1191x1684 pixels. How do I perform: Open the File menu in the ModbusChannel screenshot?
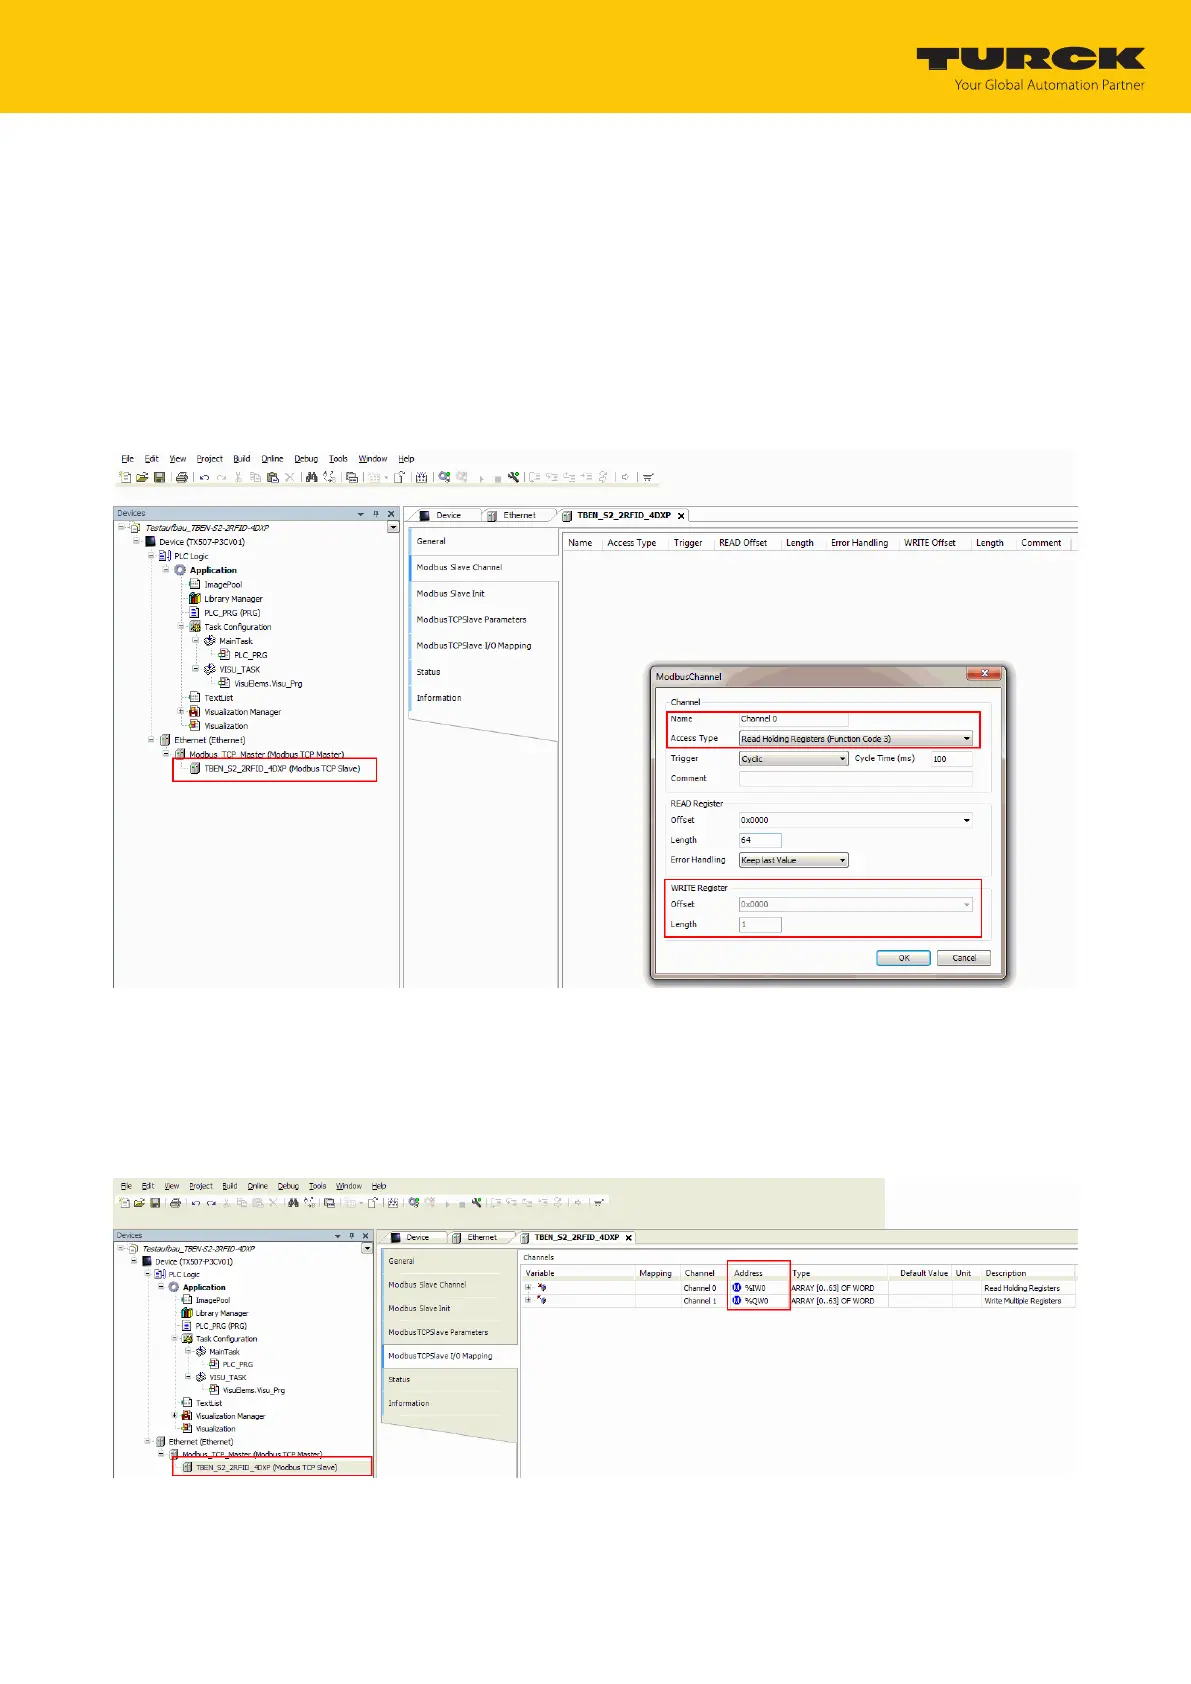coord(127,459)
